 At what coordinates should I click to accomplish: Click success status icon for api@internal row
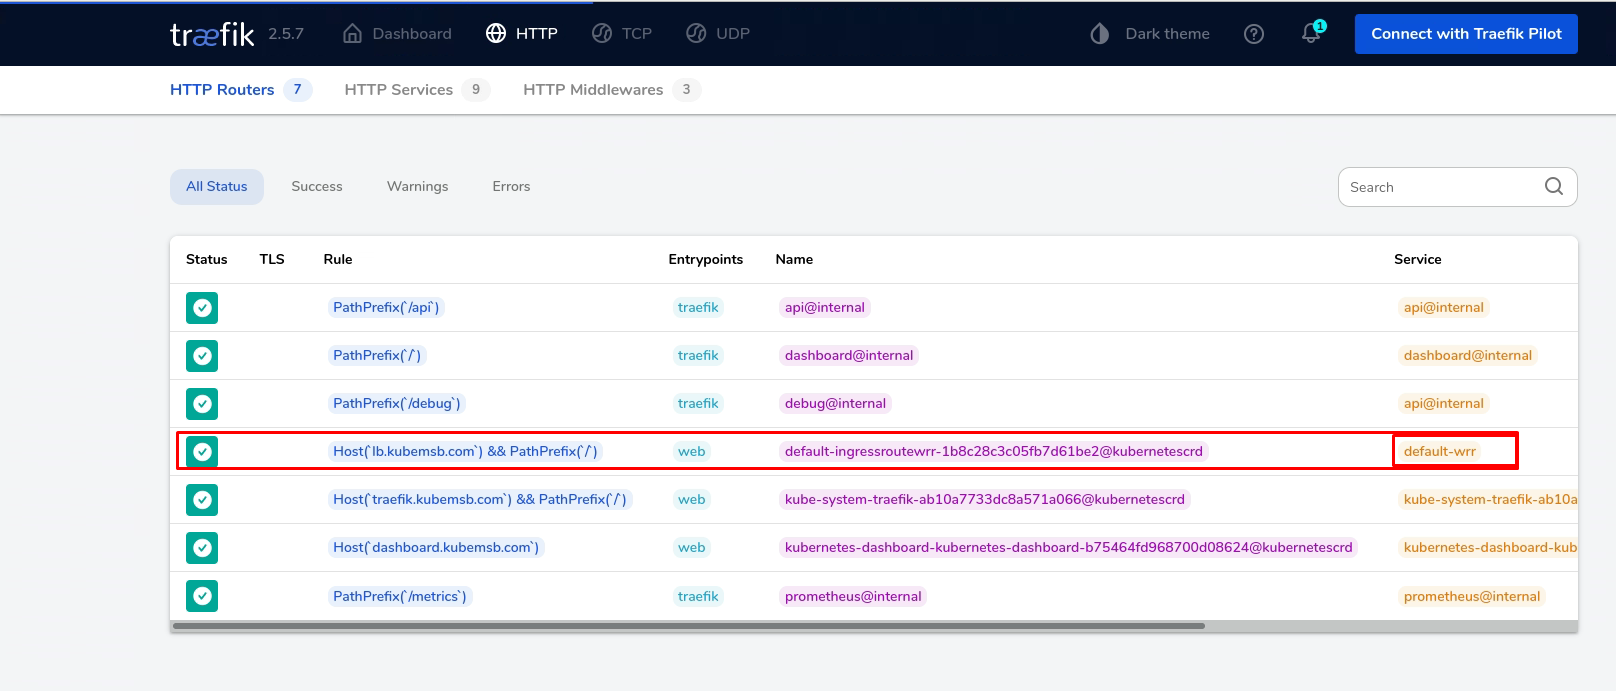(x=202, y=308)
